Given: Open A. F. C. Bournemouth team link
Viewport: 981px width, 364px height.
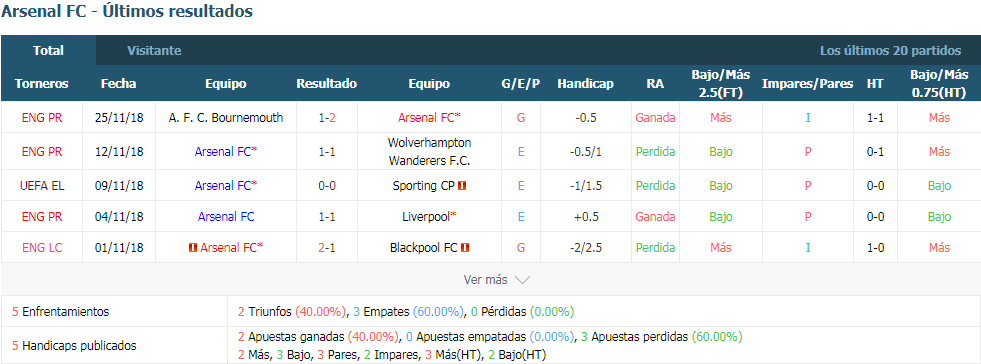Looking at the screenshot, I should [x=226, y=117].
